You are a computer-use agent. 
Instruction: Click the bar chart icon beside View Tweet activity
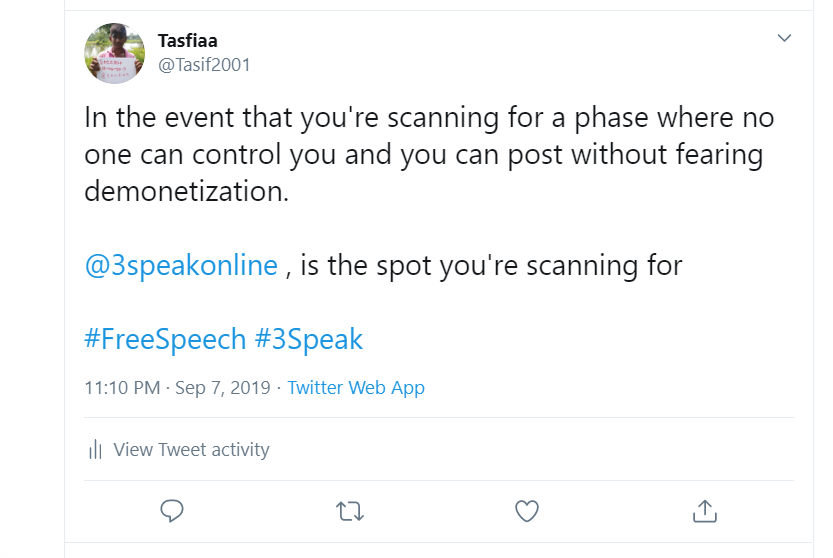(x=95, y=450)
